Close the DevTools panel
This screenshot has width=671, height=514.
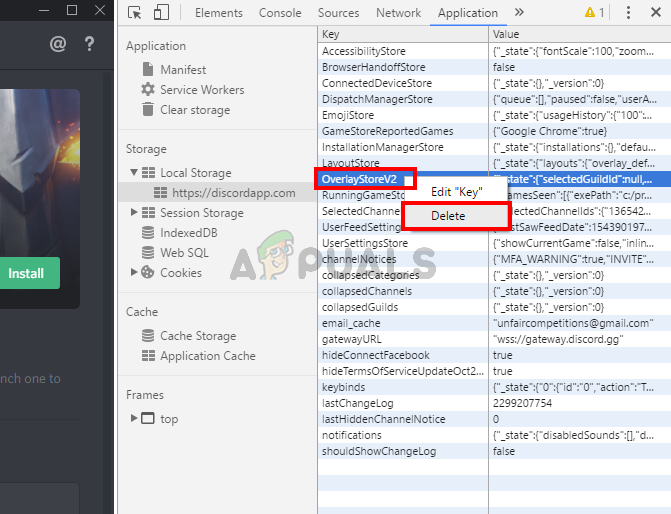tap(656, 12)
